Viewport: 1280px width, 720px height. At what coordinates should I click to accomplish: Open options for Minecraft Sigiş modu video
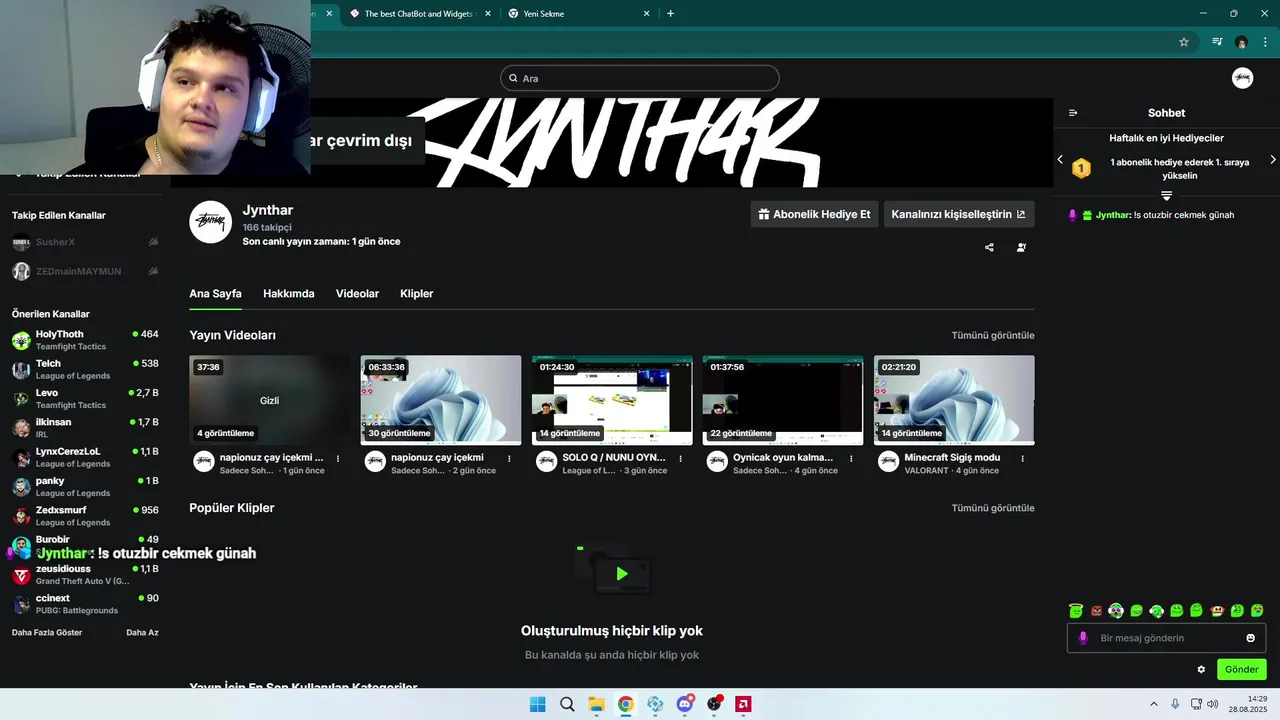(x=1022, y=458)
